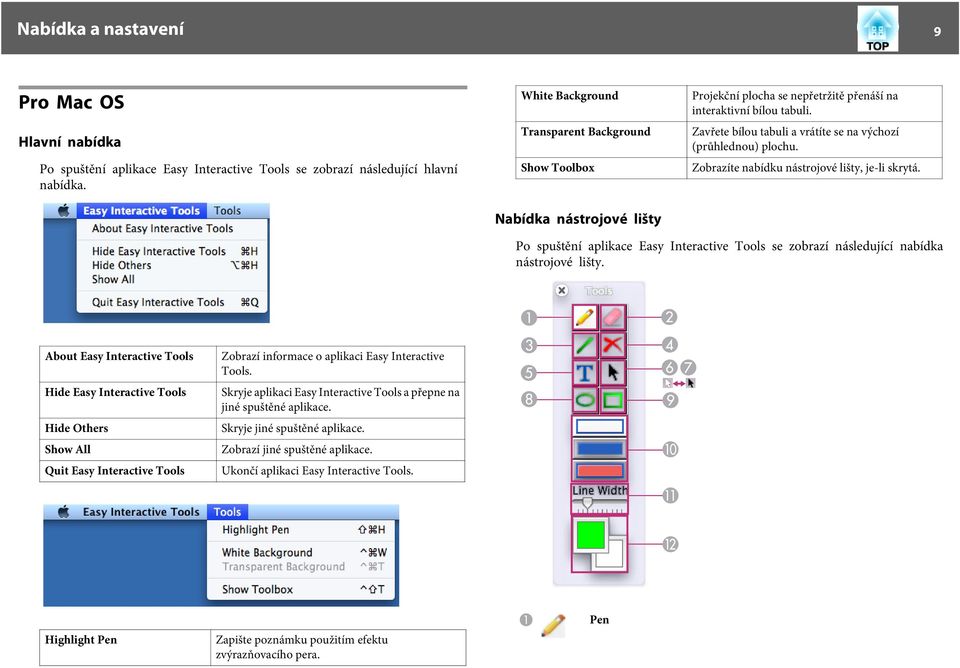
Task: Activate the blue T text tool
Action: click(x=585, y=372)
